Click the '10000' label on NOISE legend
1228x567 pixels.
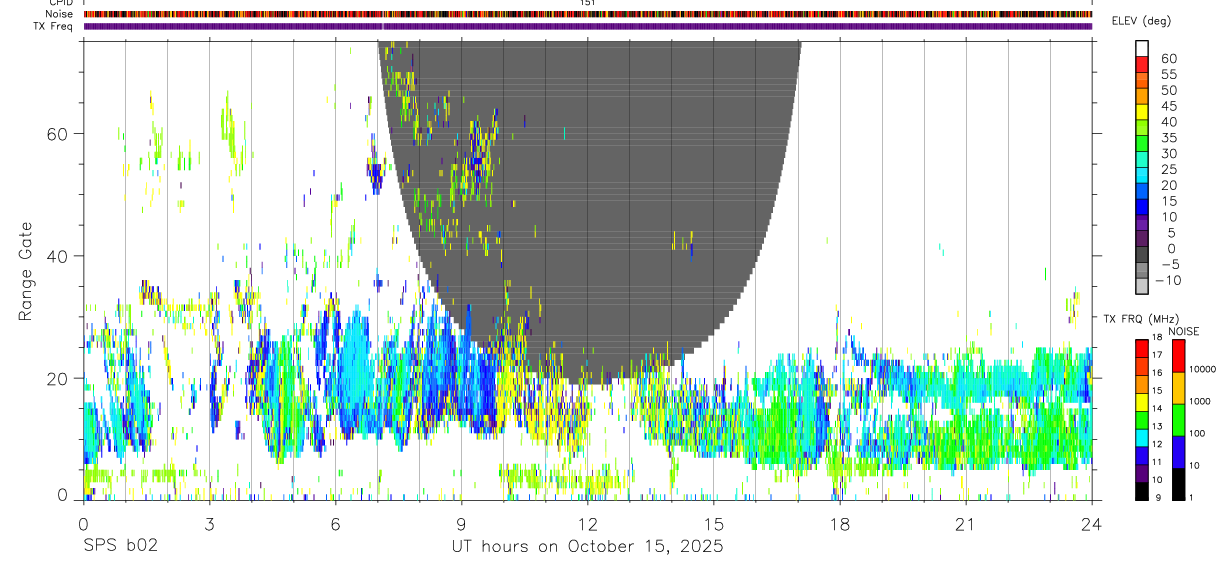[x=1201, y=369]
